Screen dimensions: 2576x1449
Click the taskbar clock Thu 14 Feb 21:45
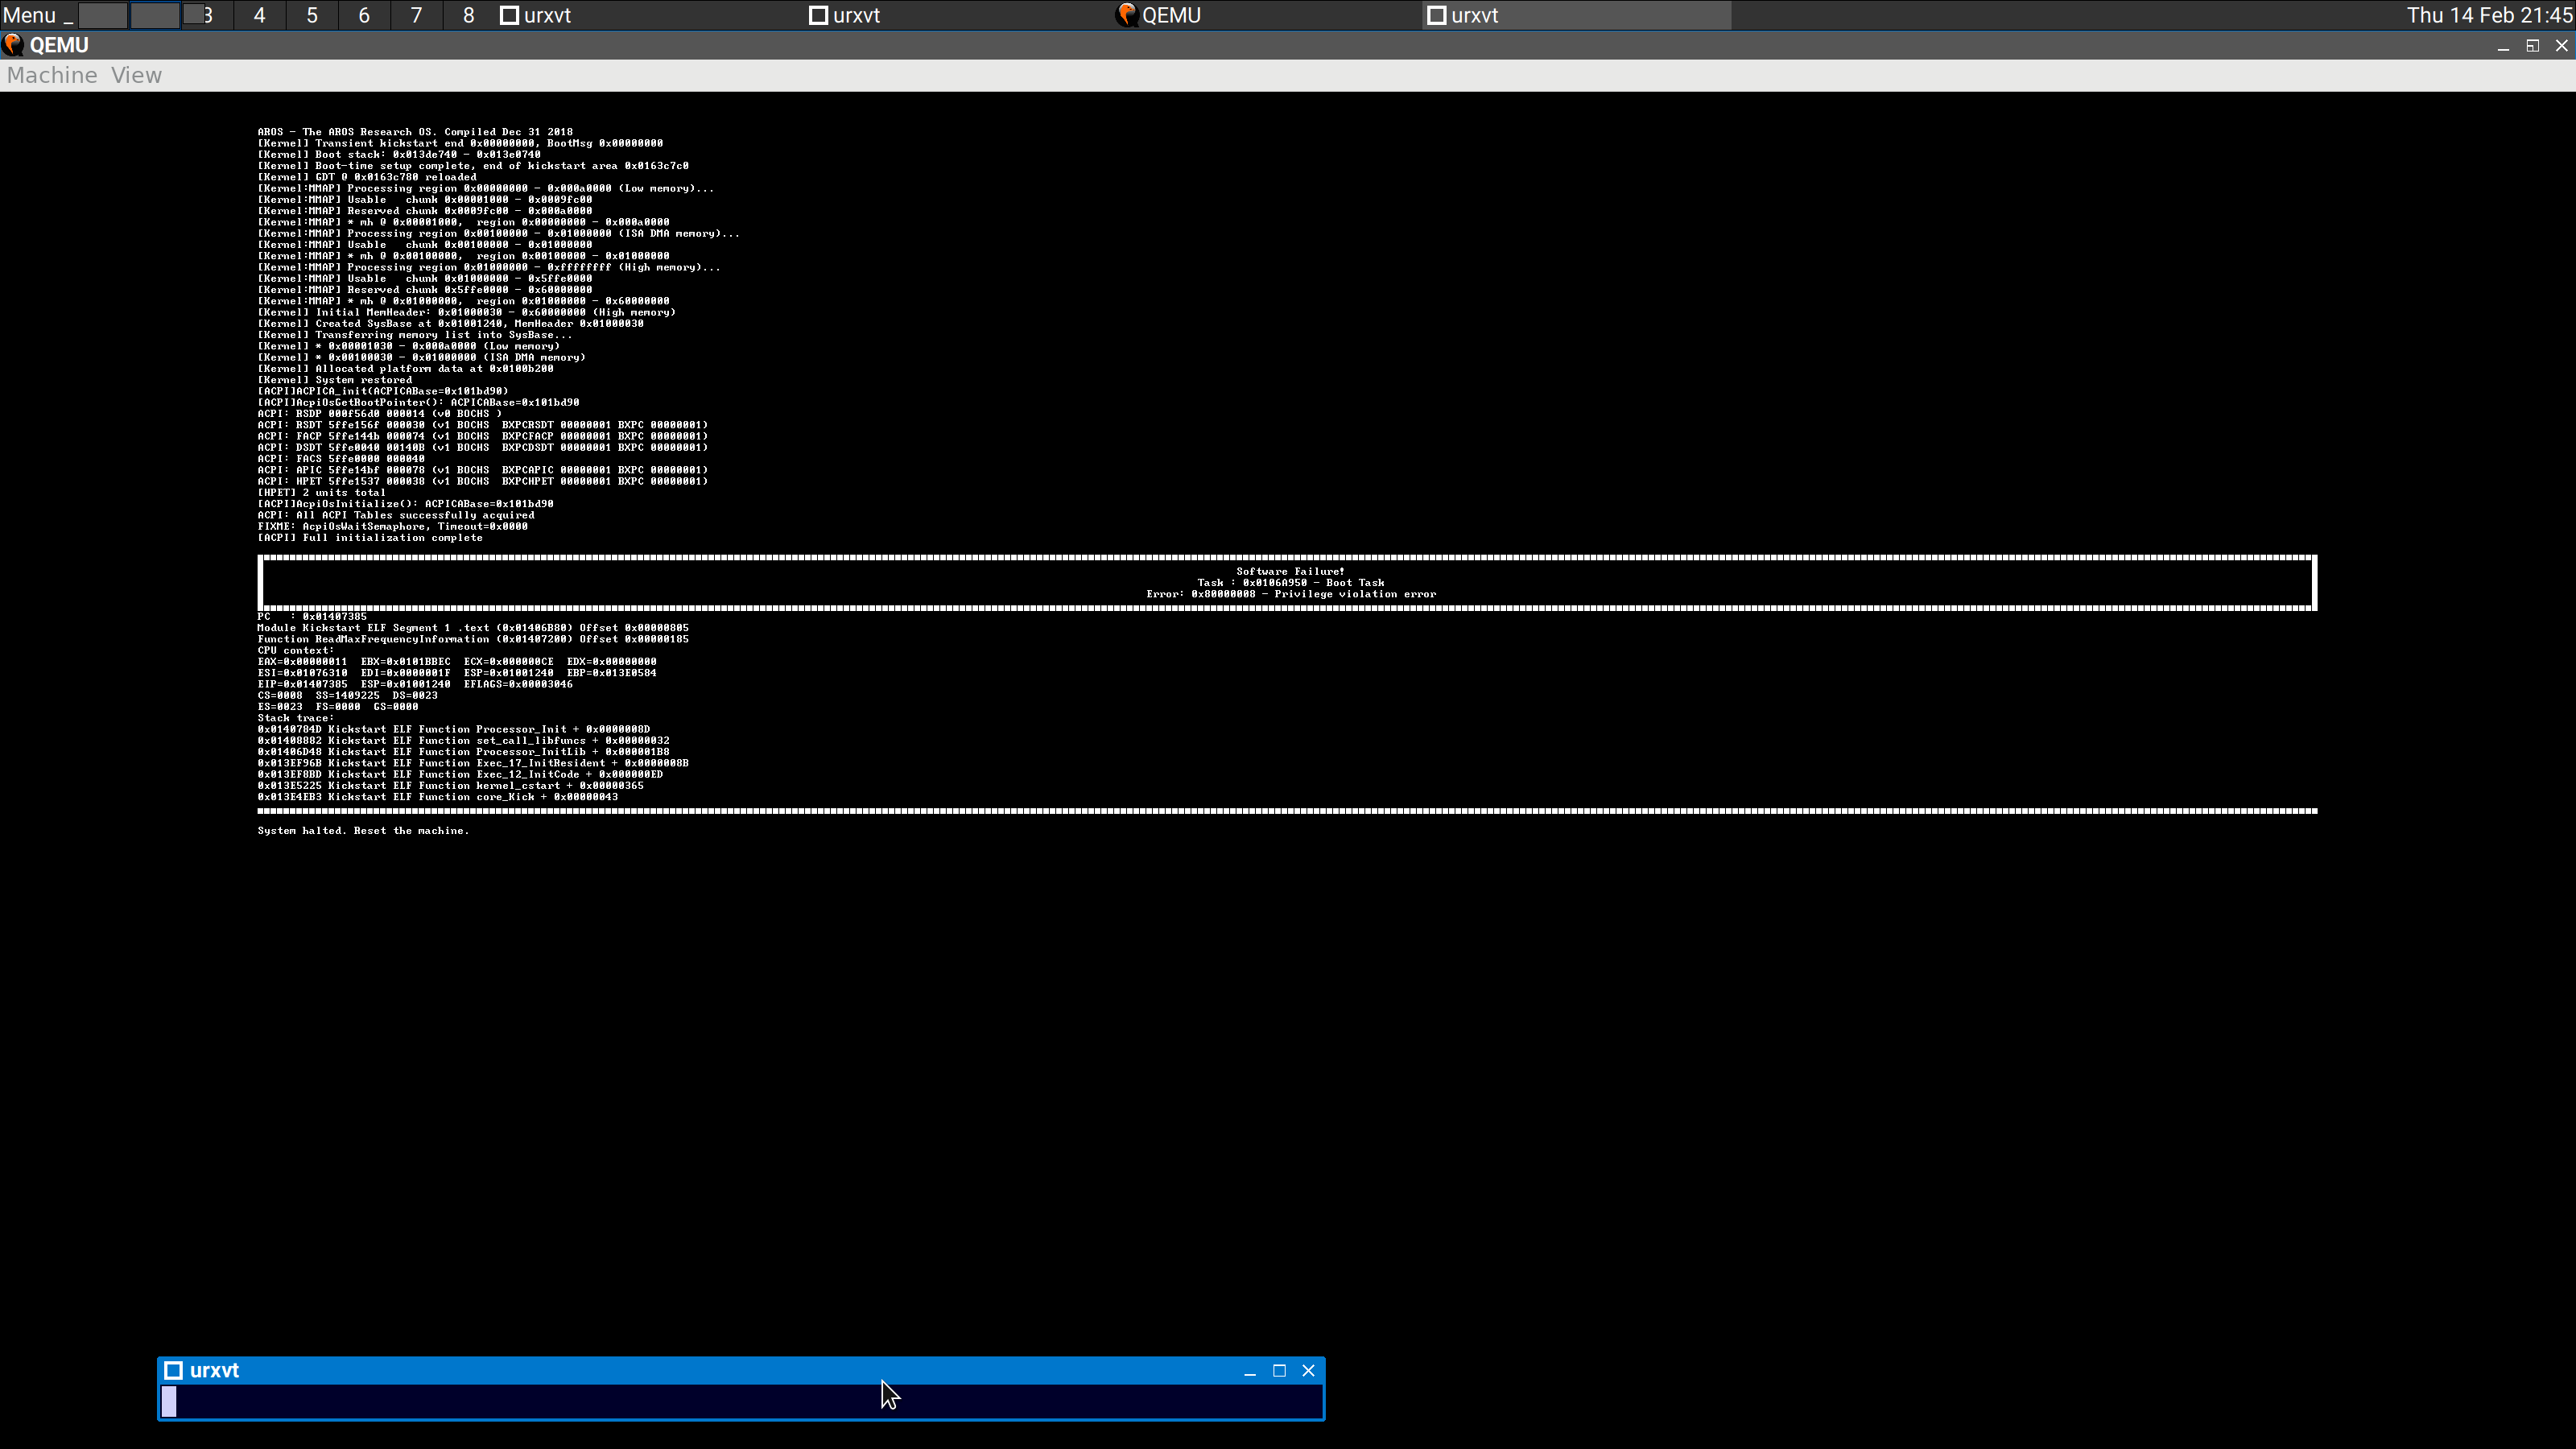pos(2489,15)
